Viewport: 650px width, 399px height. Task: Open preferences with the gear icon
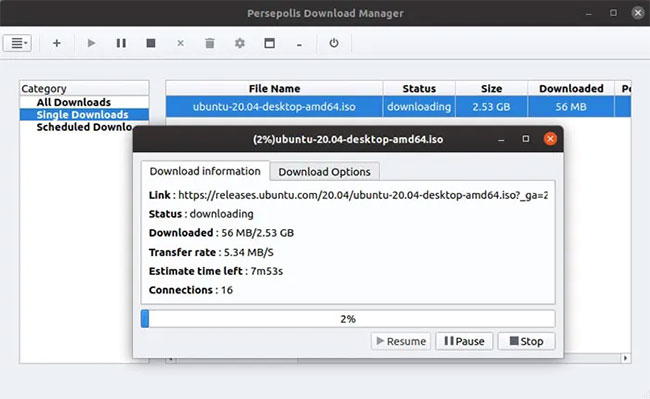240,43
